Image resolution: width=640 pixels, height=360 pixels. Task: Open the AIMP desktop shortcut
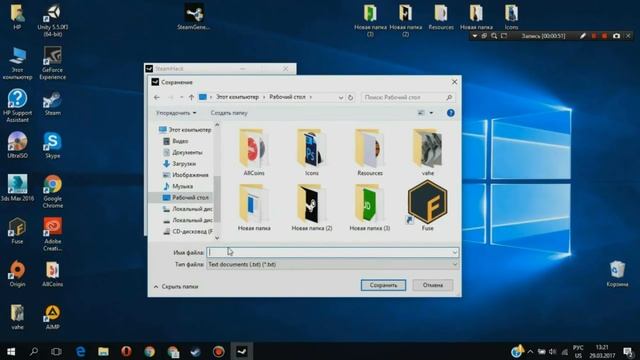(x=53, y=317)
